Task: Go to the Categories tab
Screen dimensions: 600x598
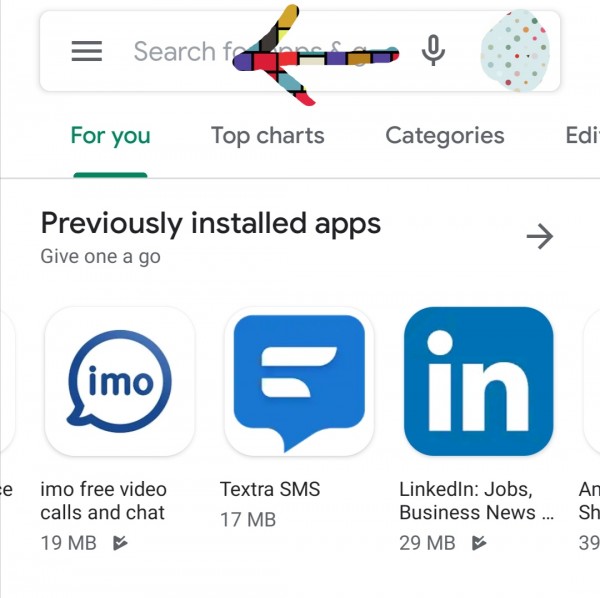Action: coord(444,136)
